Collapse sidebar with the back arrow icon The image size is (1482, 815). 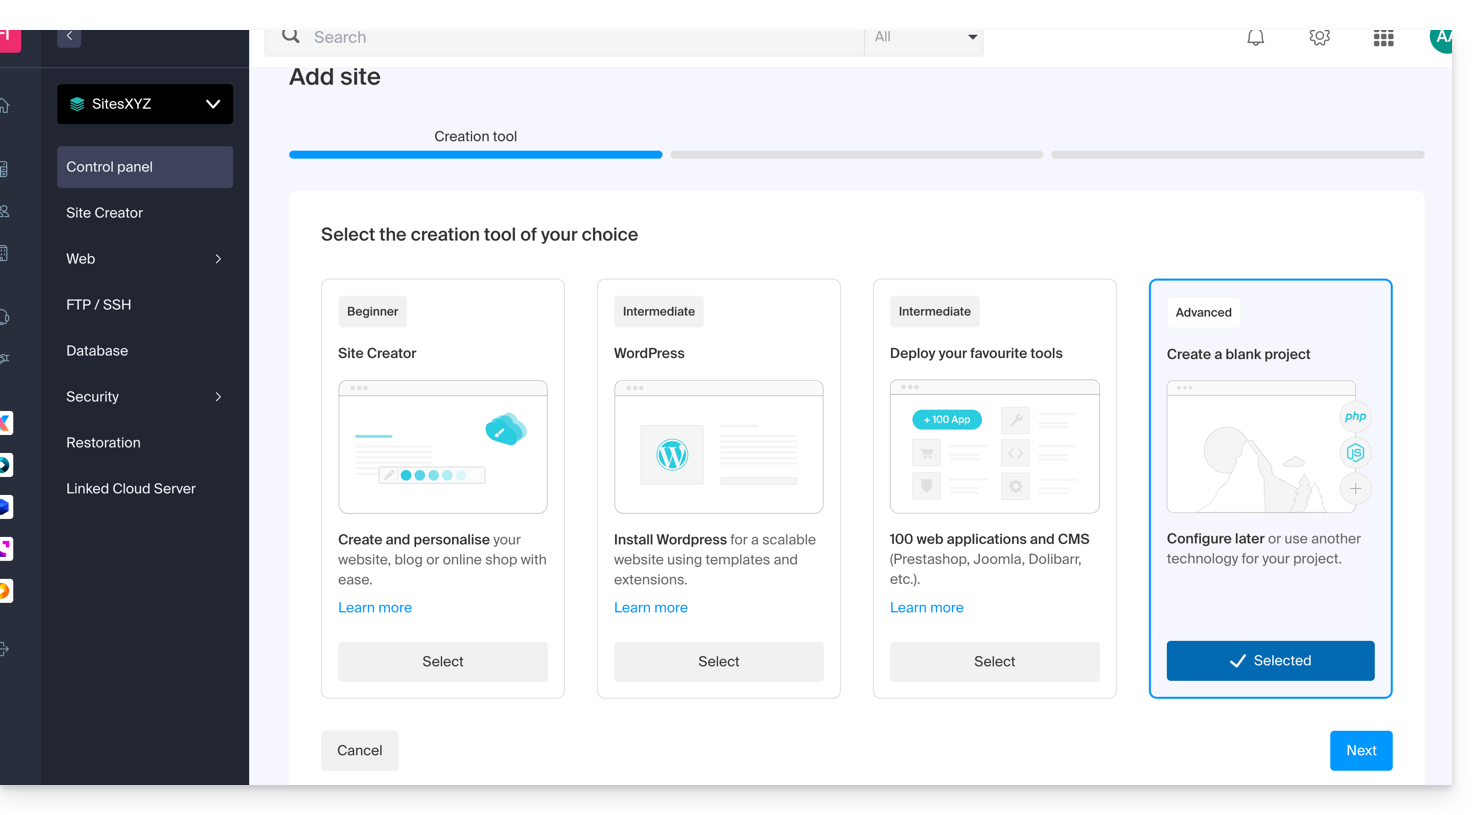coord(69,36)
